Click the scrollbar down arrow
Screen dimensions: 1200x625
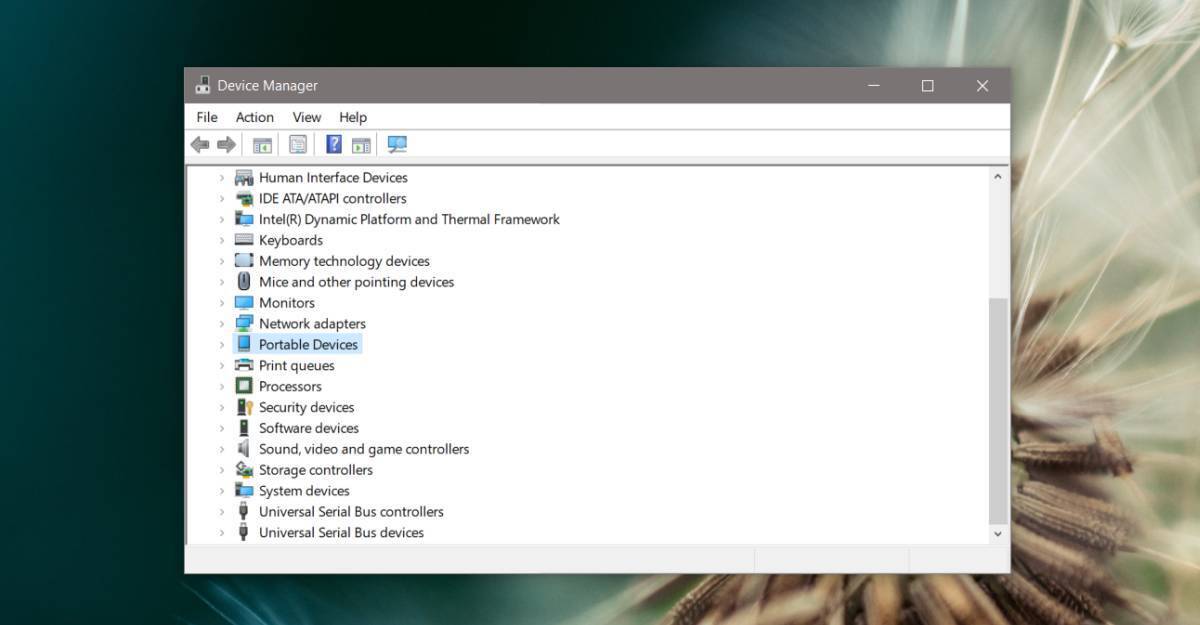pyautogui.click(x=997, y=535)
